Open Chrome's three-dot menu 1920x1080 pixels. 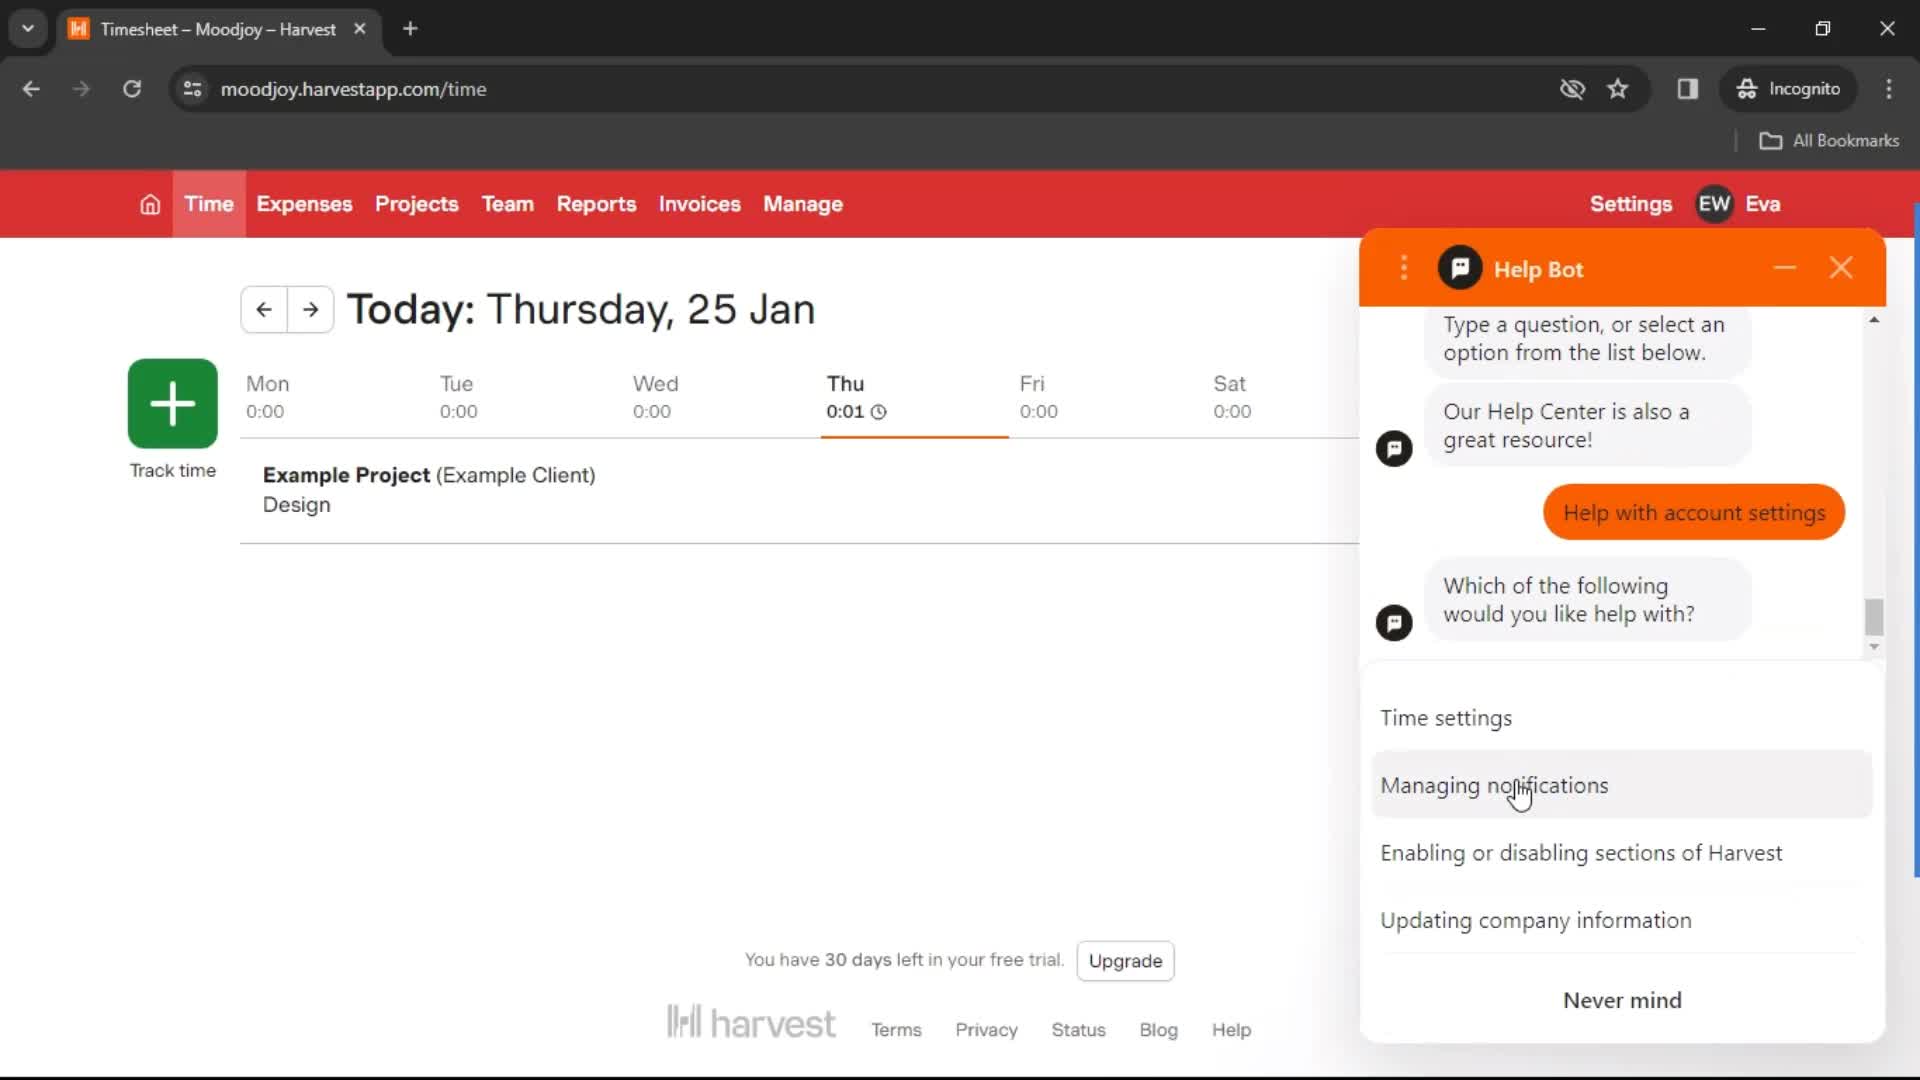(1889, 89)
